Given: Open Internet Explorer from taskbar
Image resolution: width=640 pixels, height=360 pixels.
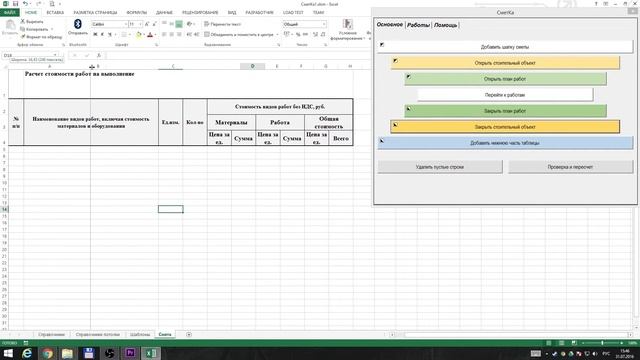Looking at the screenshot, I should (27, 353).
